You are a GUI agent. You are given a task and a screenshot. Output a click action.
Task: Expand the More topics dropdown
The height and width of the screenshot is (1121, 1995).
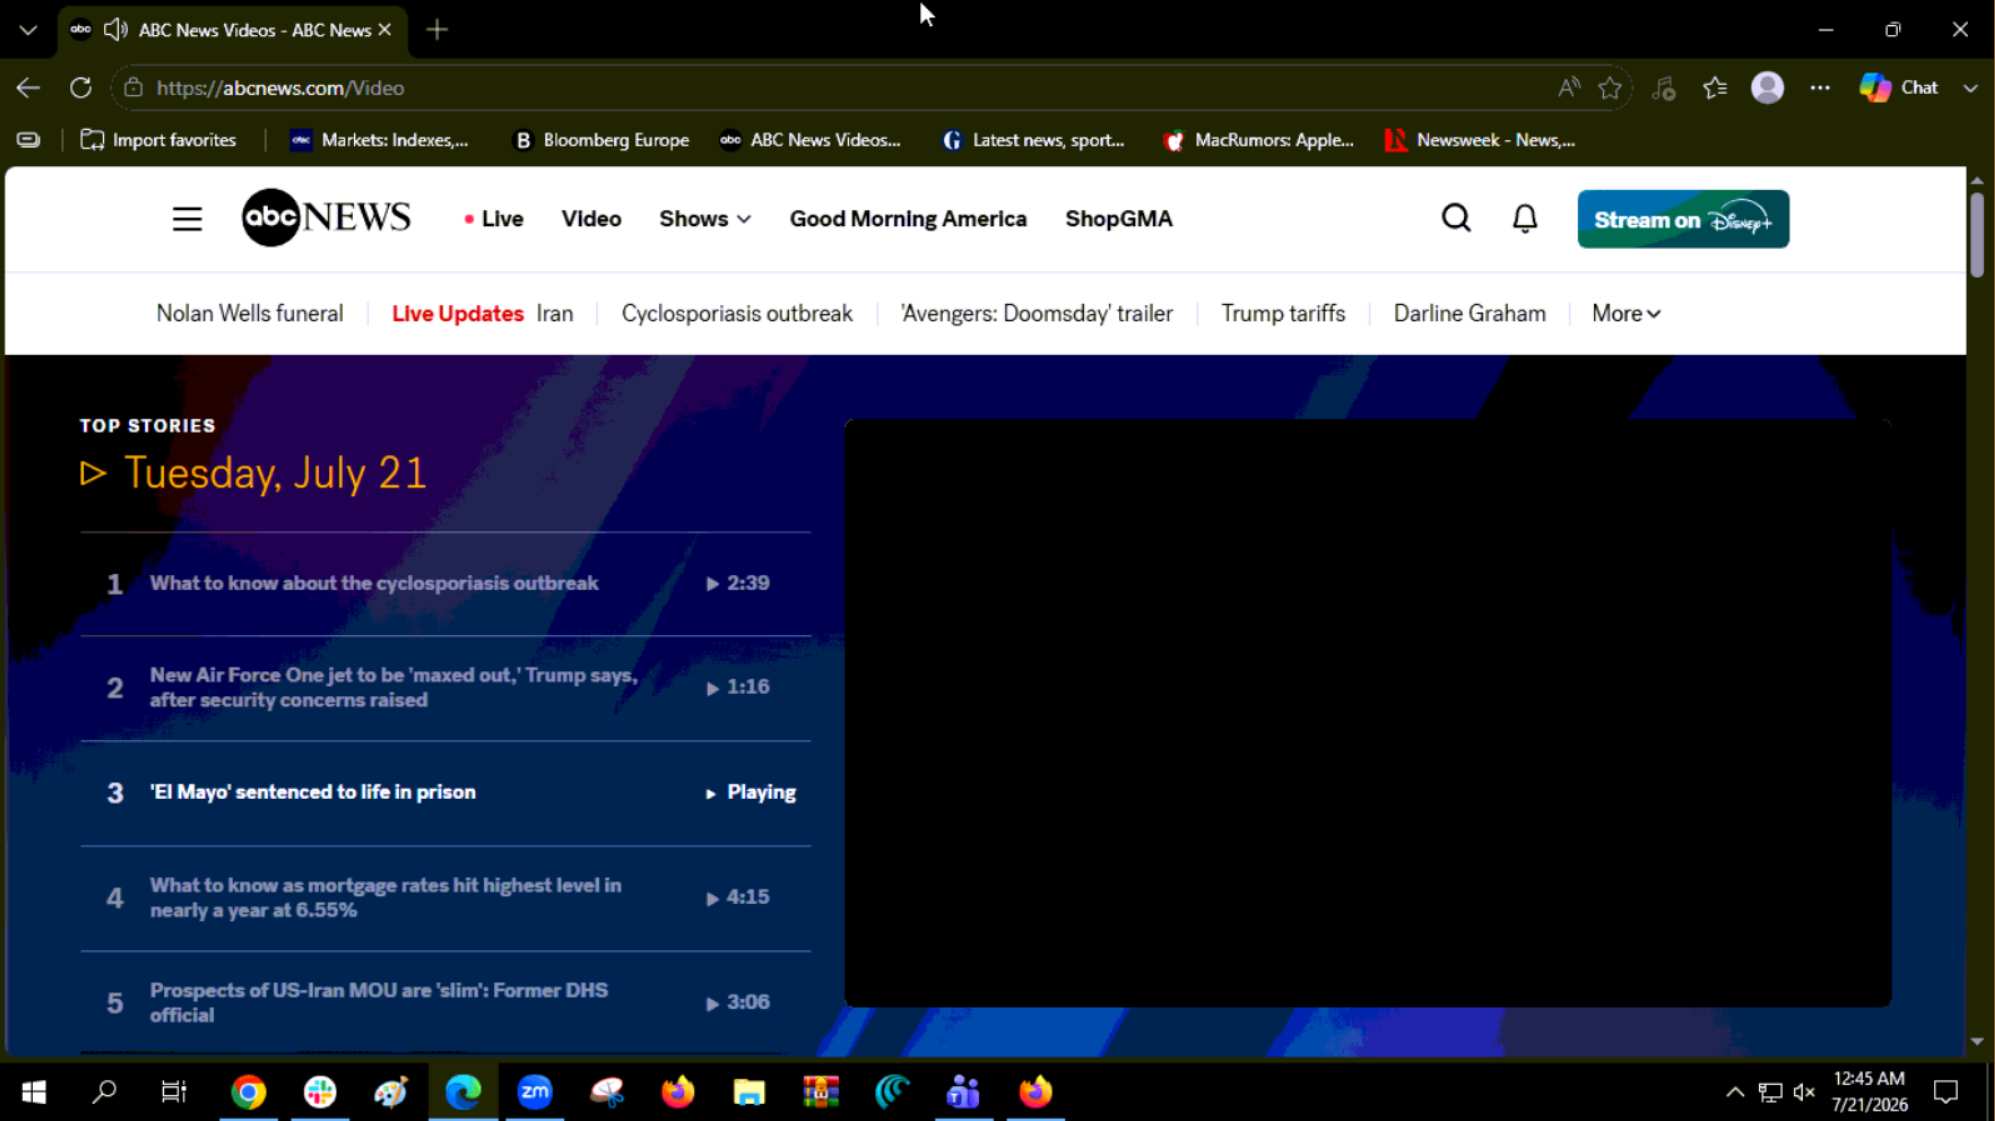tap(1626, 314)
